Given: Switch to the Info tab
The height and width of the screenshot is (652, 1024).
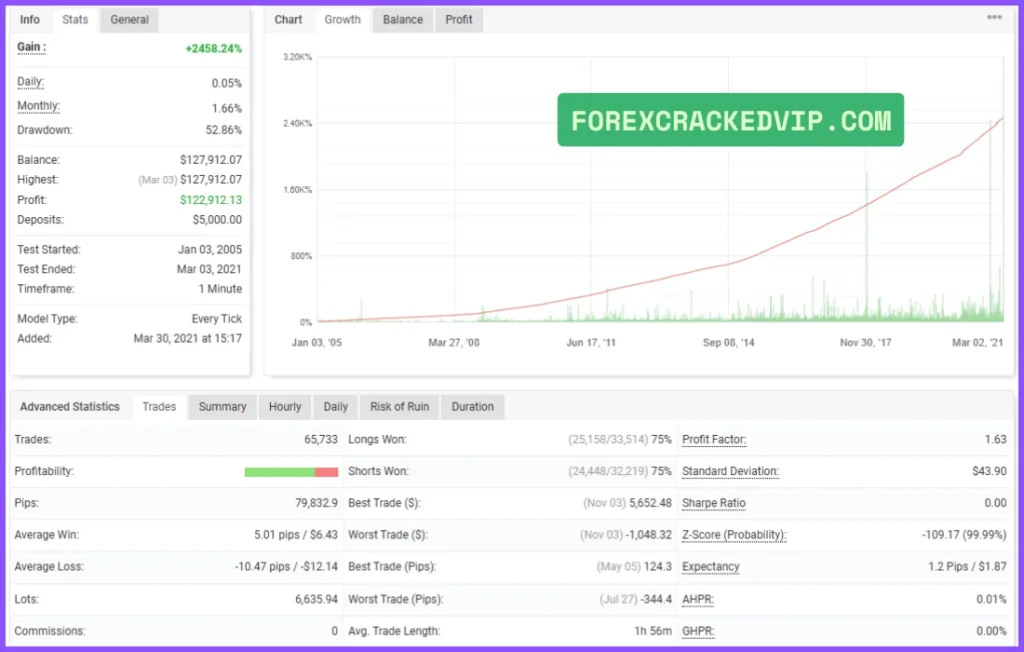Looking at the screenshot, I should pyautogui.click(x=30, y=20).
